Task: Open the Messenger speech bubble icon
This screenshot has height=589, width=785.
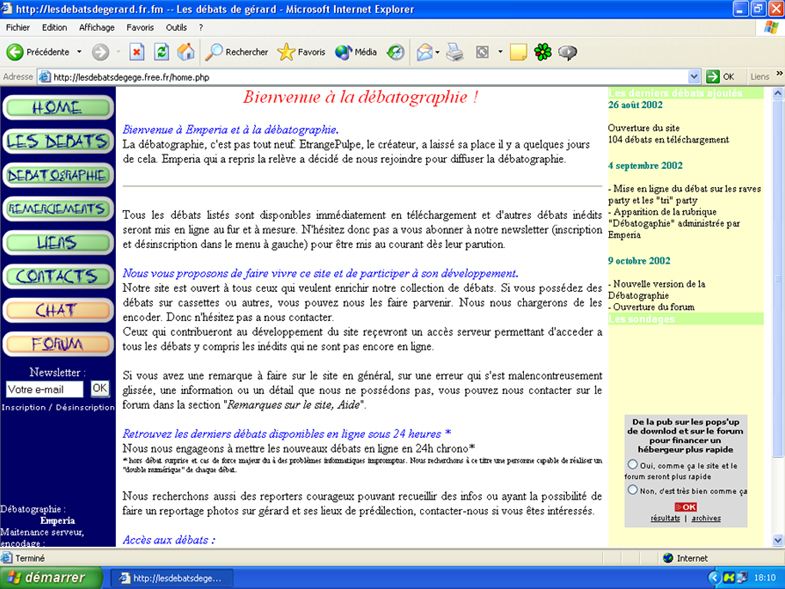Action: click(567, 52)
